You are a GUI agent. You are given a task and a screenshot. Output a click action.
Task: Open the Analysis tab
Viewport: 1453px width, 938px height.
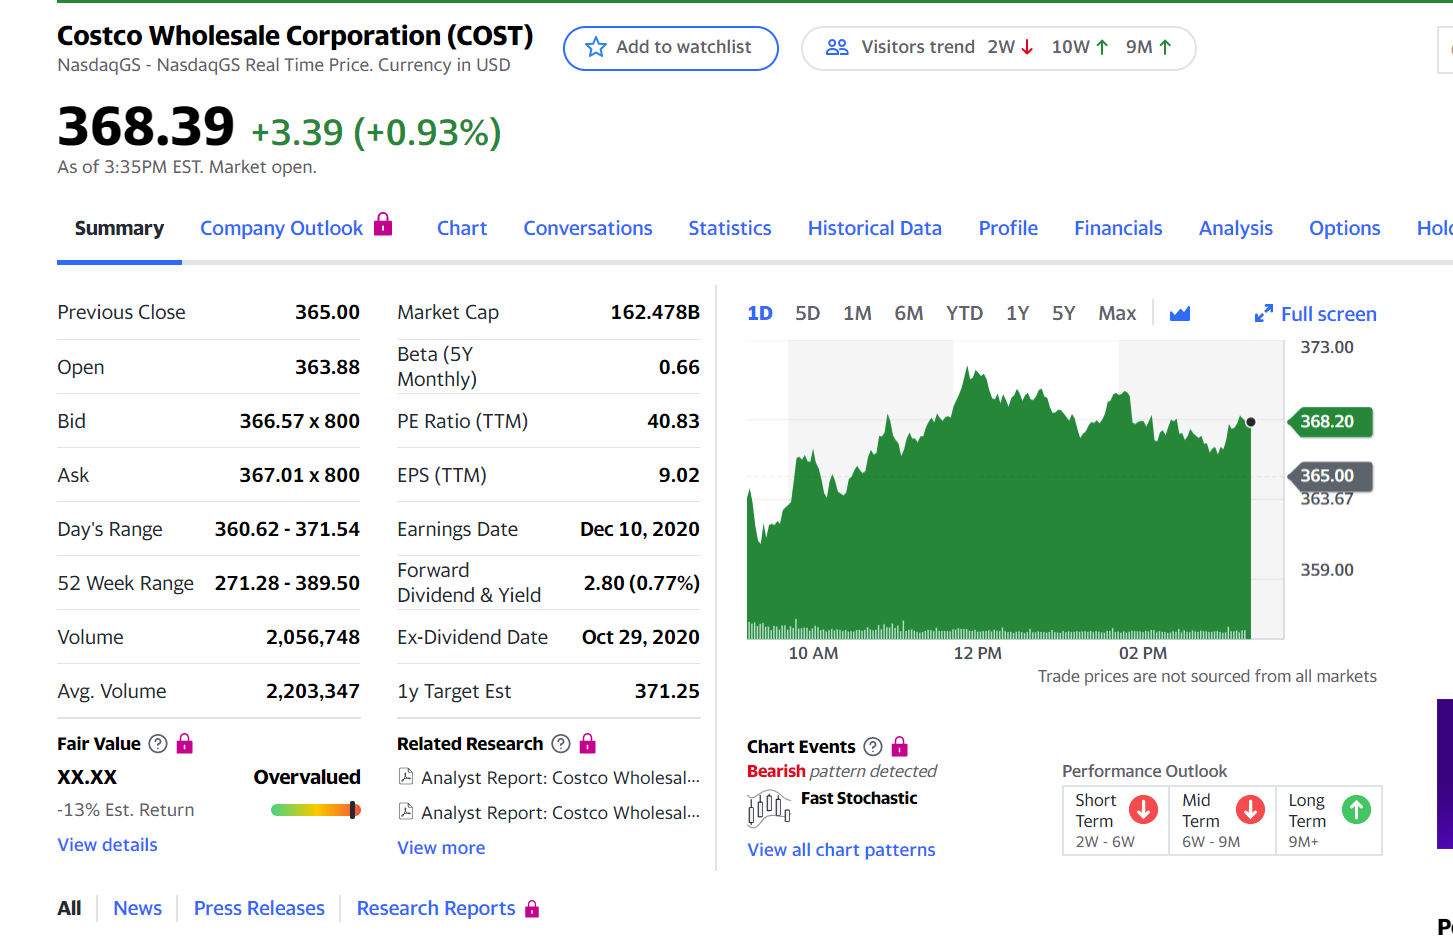(1236, 228)
